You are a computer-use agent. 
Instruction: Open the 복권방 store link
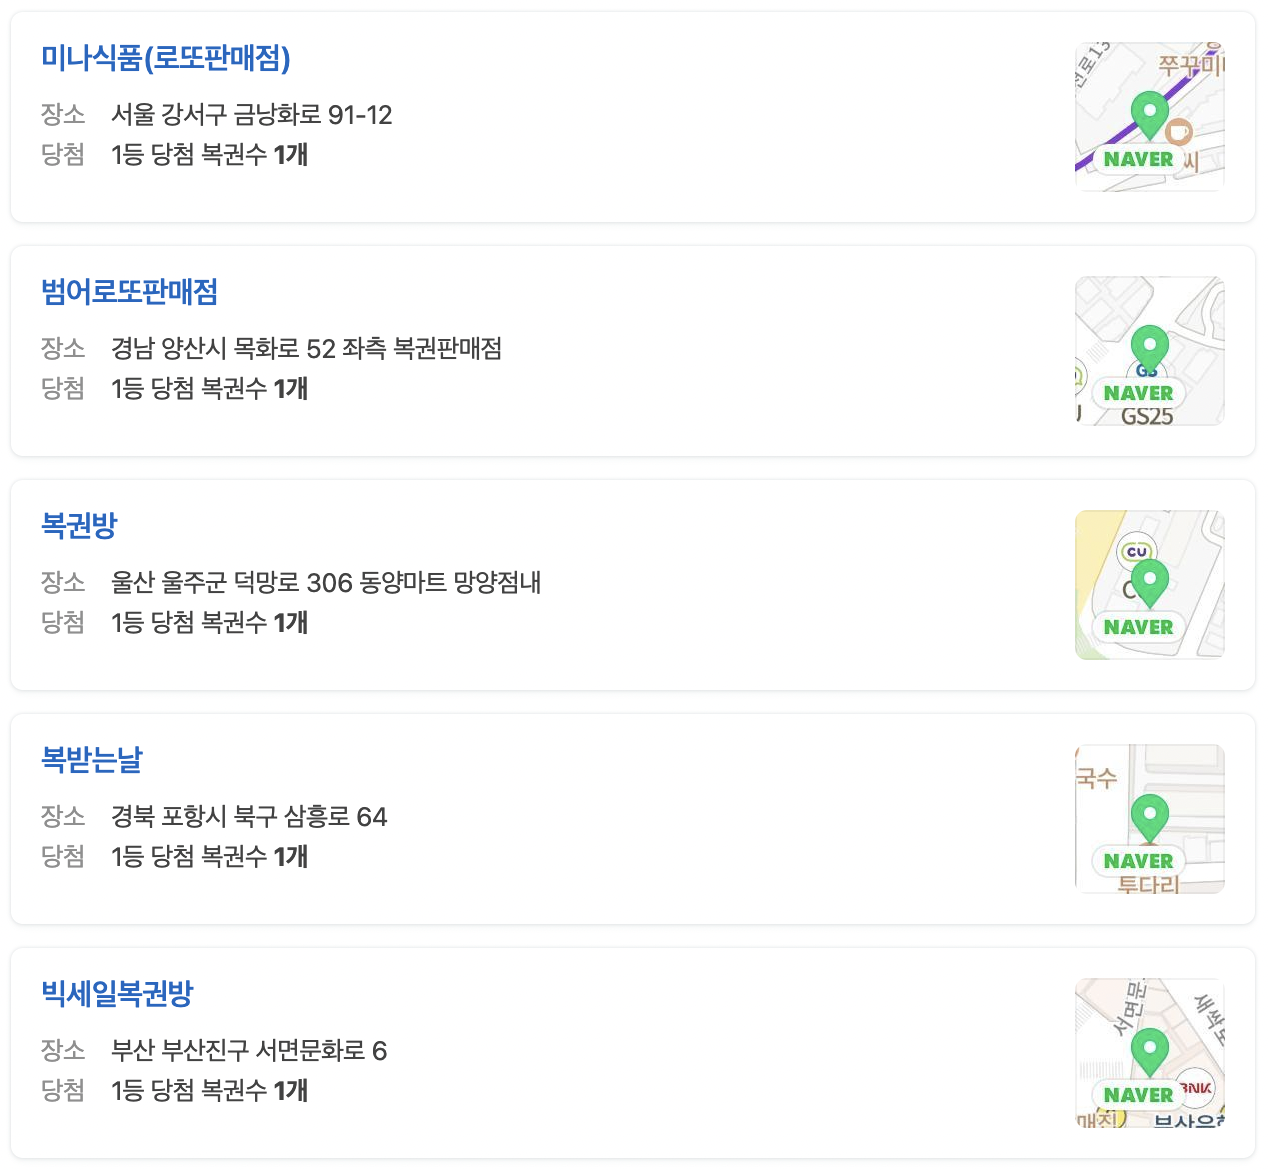[x=79, y=525]
